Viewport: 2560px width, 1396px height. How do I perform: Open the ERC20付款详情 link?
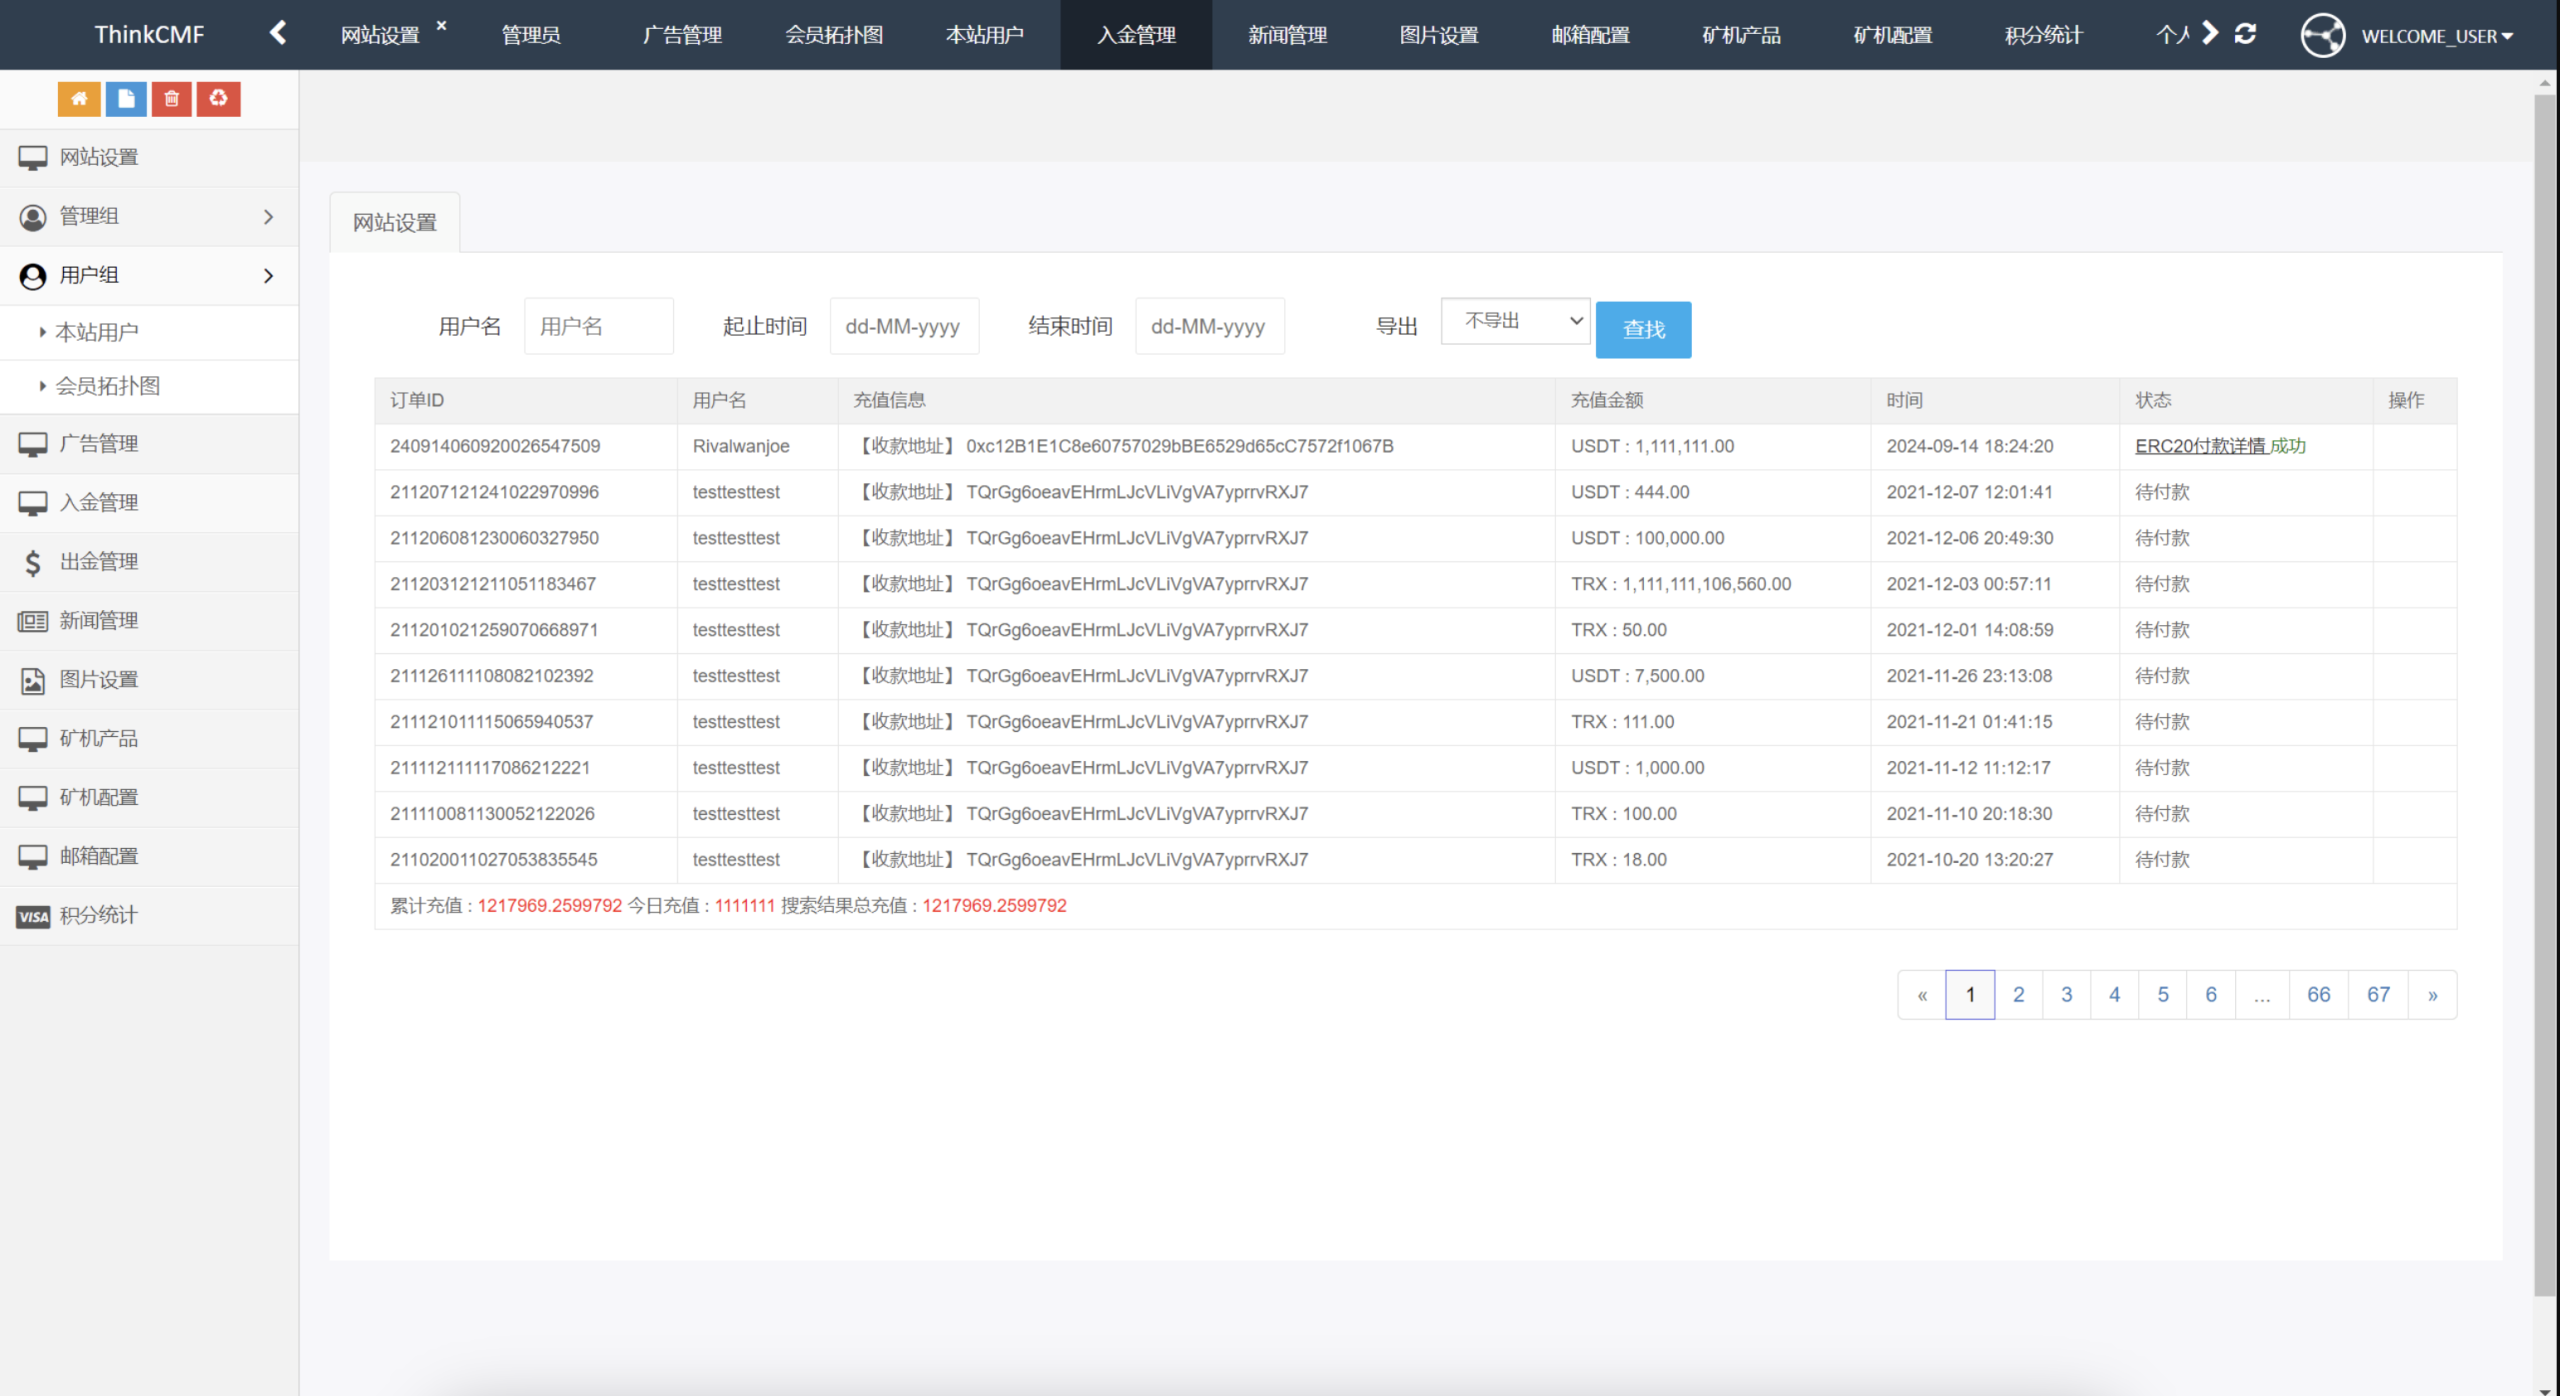(x=2200, y=446)
